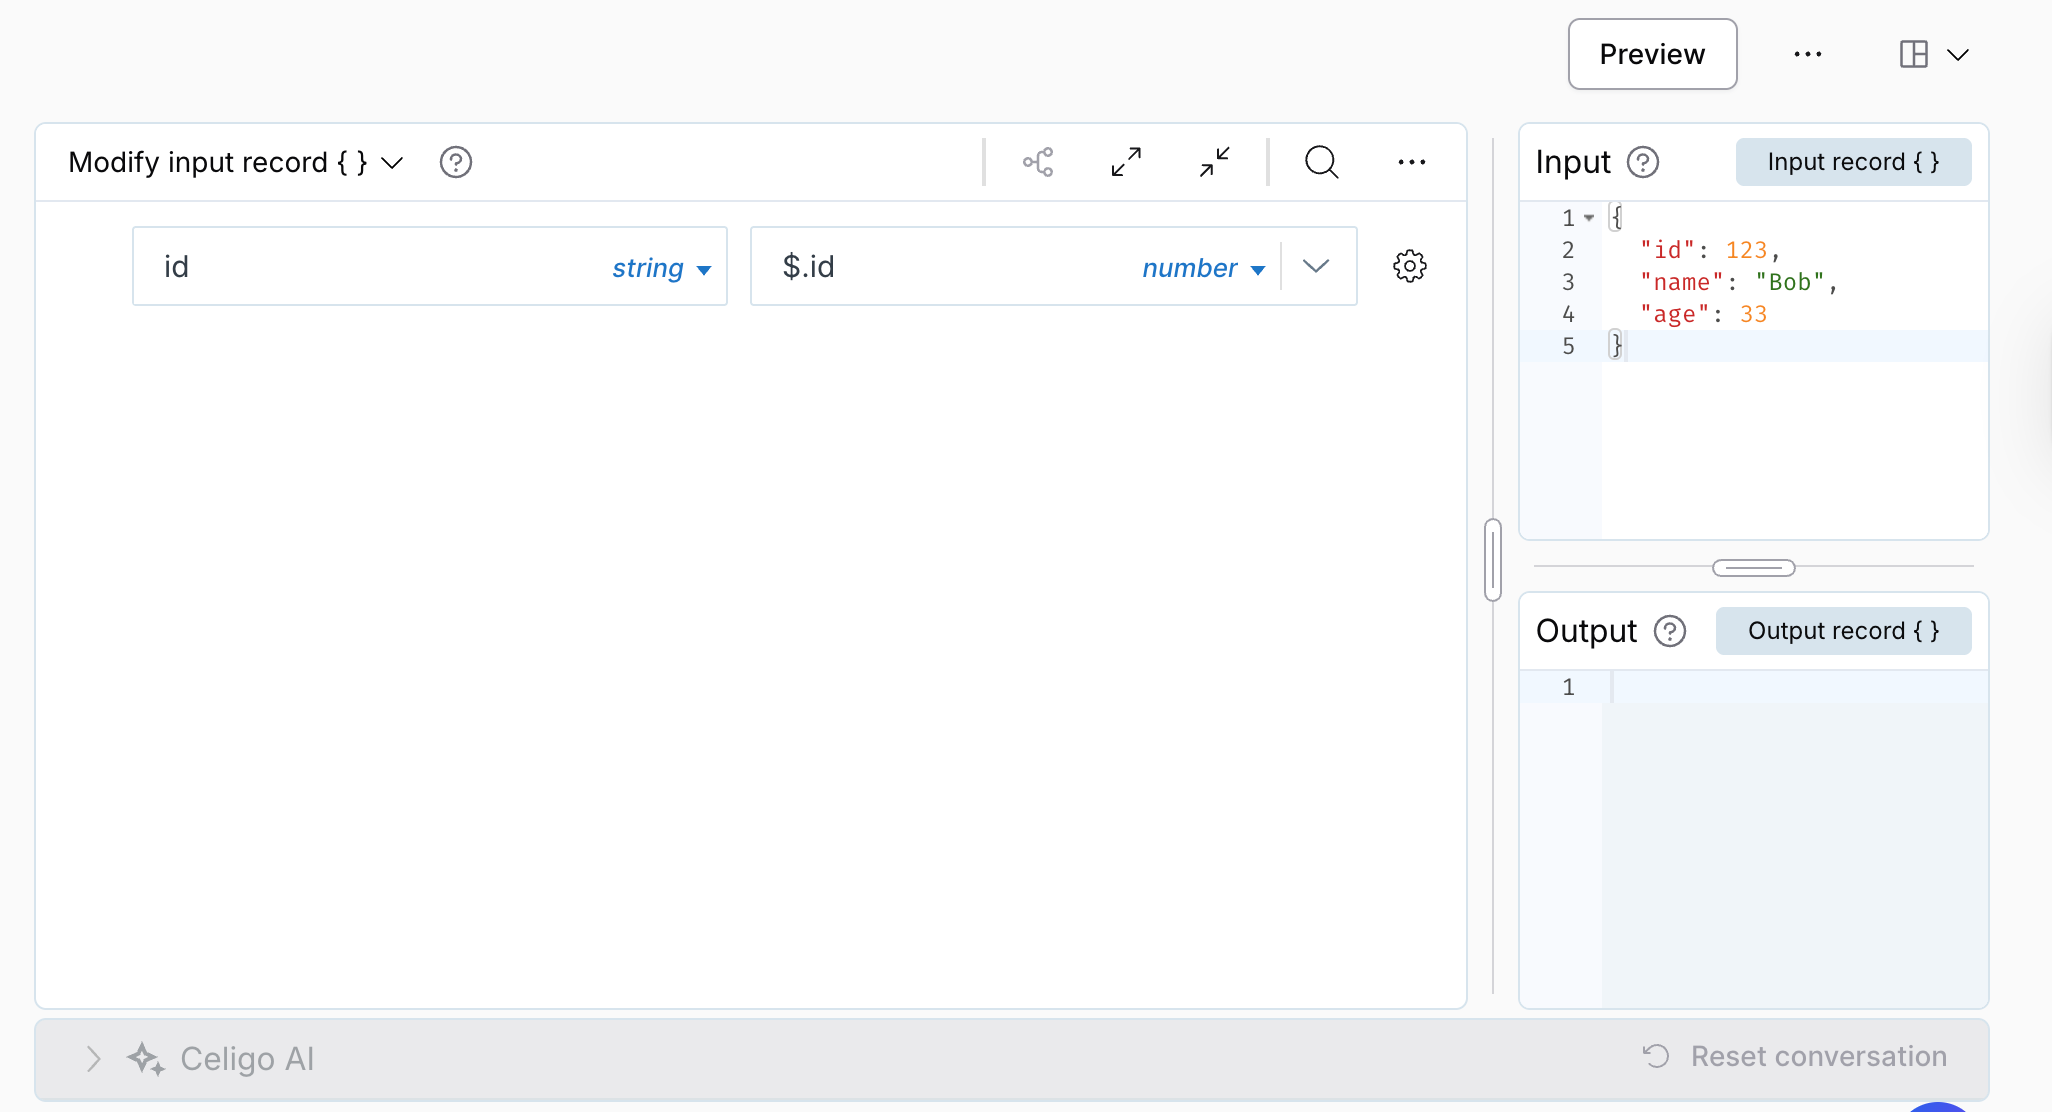Click the Celigo AI sparkle icon
The height and width of the screenshot is (1112, 2052).
pos(146,1059)
